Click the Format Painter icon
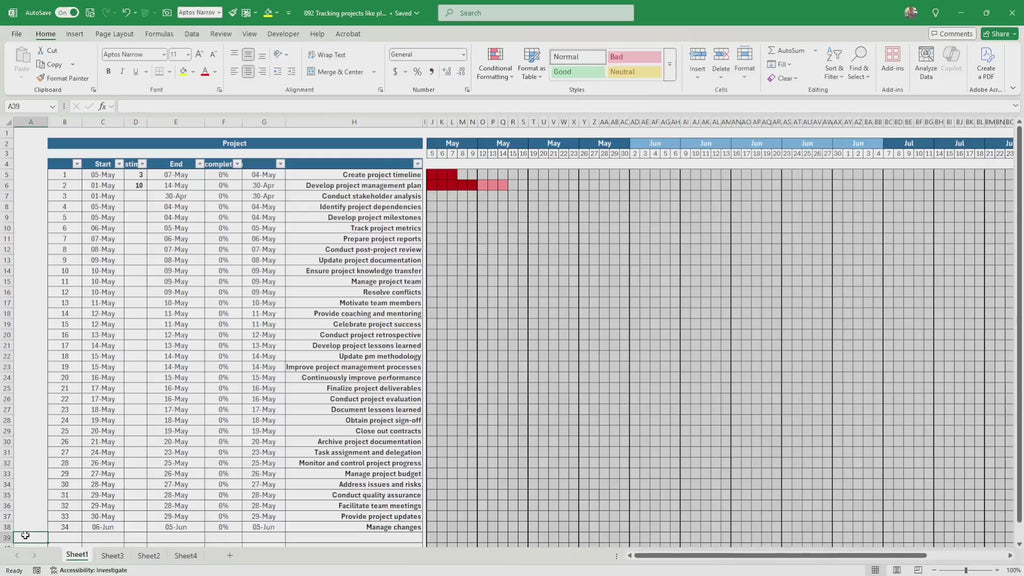Screen dimensions: 1024x576 pyautogui.click(x=41, y=78)
